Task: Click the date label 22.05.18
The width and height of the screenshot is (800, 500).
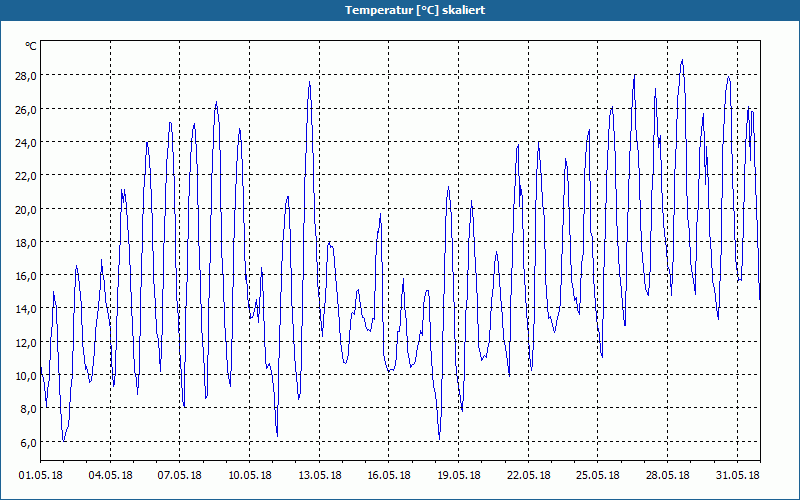Action: [529, 476]
